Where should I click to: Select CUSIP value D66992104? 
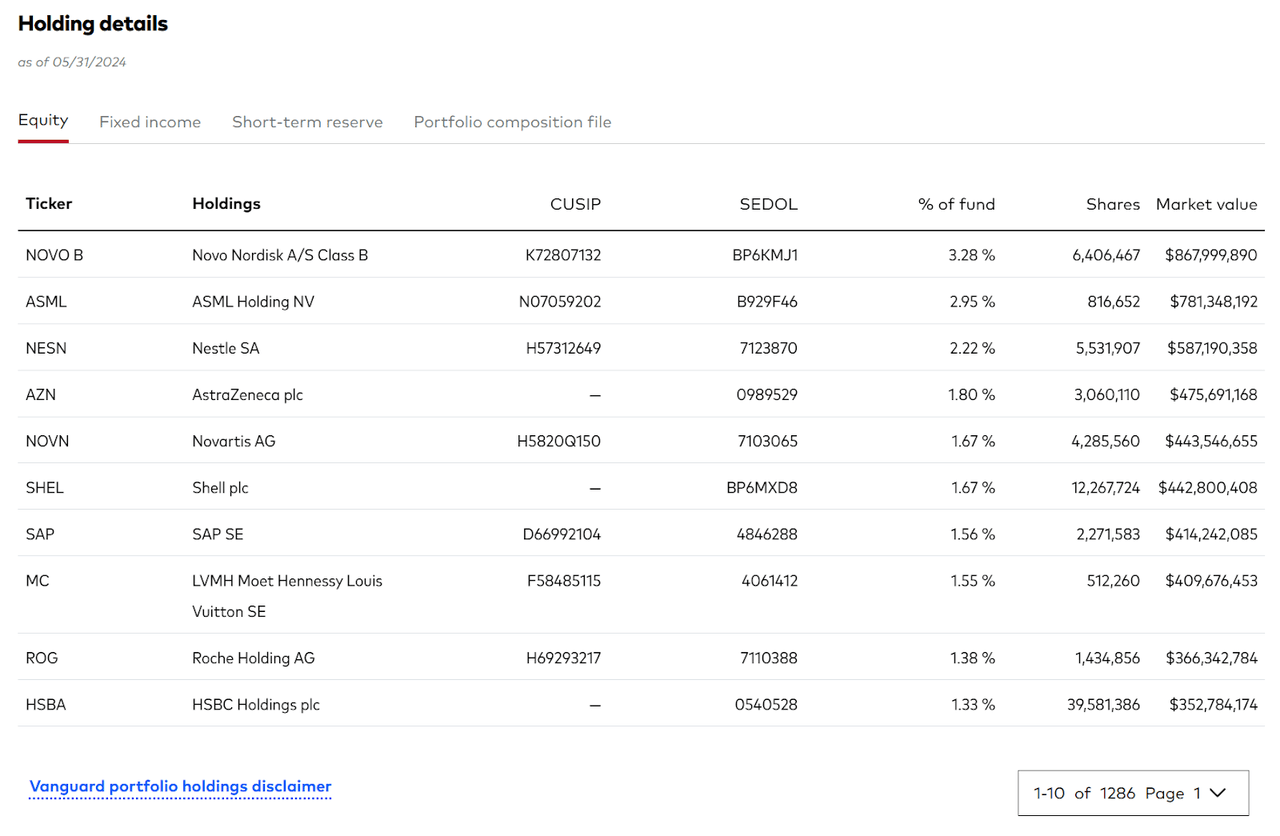pos(562,534)
